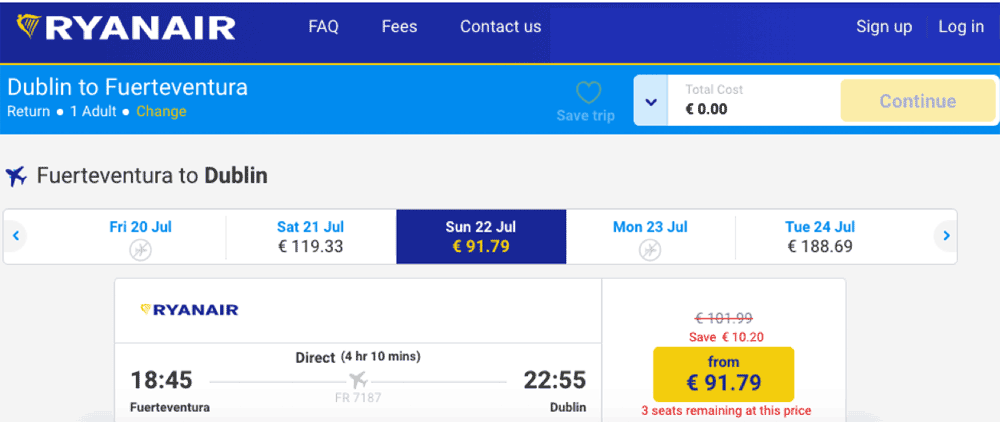Click the Sign up link
1000x422 pixels.
[884, 27]
